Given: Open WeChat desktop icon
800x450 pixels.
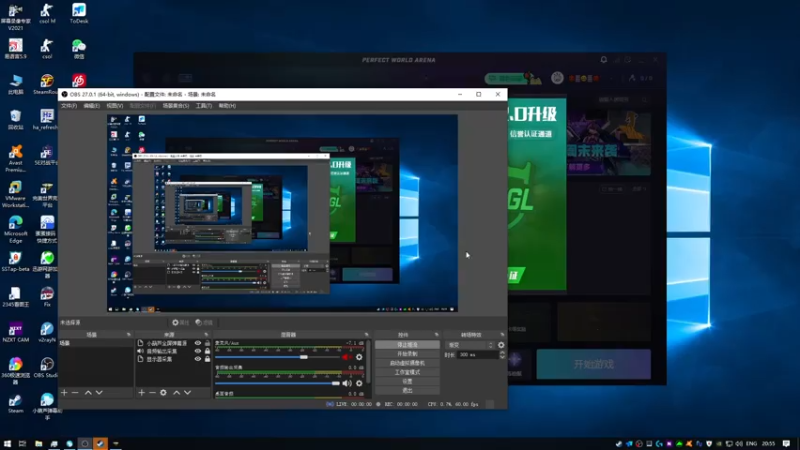Looking at the screenshot, I should pos(79,49).
